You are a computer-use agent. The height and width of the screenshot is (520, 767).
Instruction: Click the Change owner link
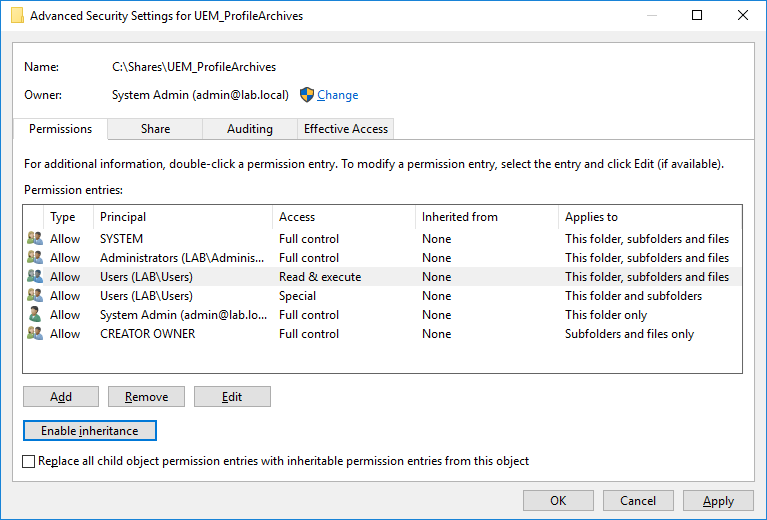tap(337, 95)
